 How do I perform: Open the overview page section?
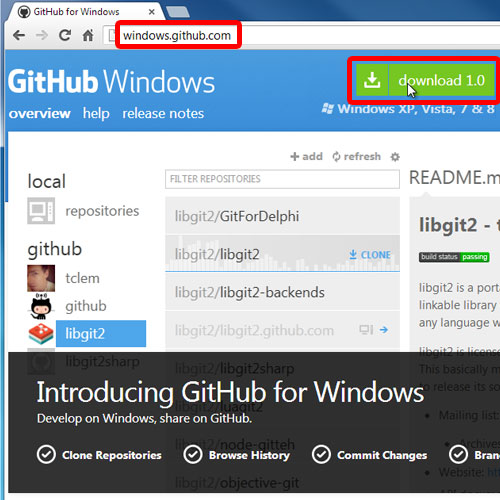(x=40, y=114)
